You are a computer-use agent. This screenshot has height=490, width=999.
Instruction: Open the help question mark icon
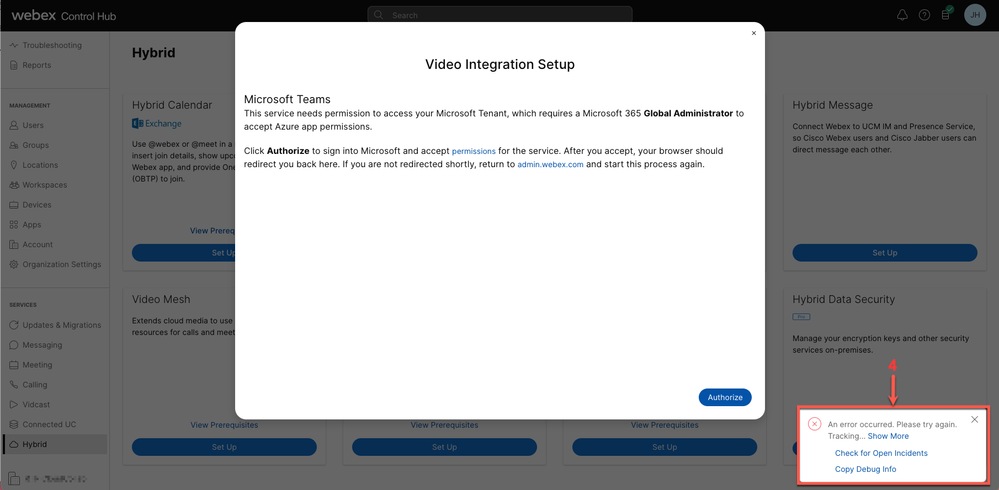(x=924, y=15)
